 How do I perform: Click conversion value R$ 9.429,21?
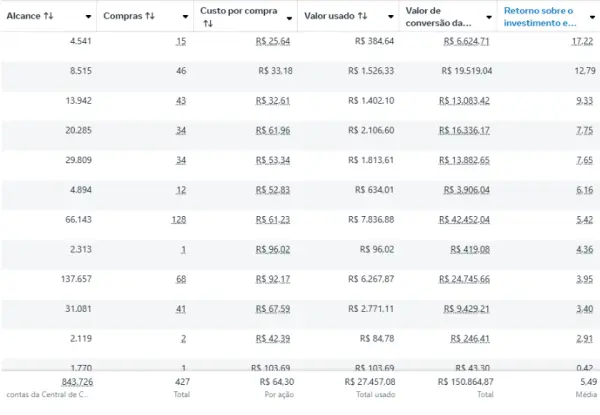(466, 309)
